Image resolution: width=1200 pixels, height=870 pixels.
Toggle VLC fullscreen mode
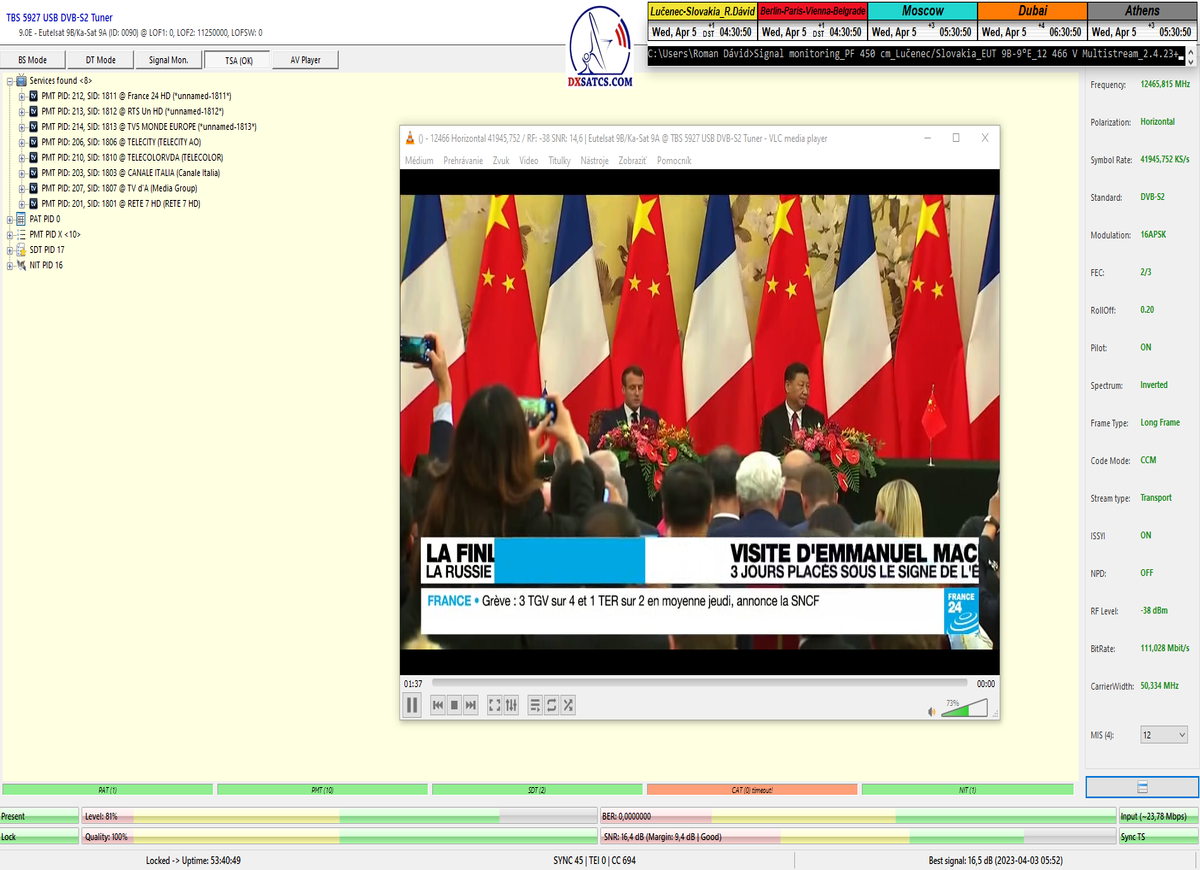pos(494,705)
